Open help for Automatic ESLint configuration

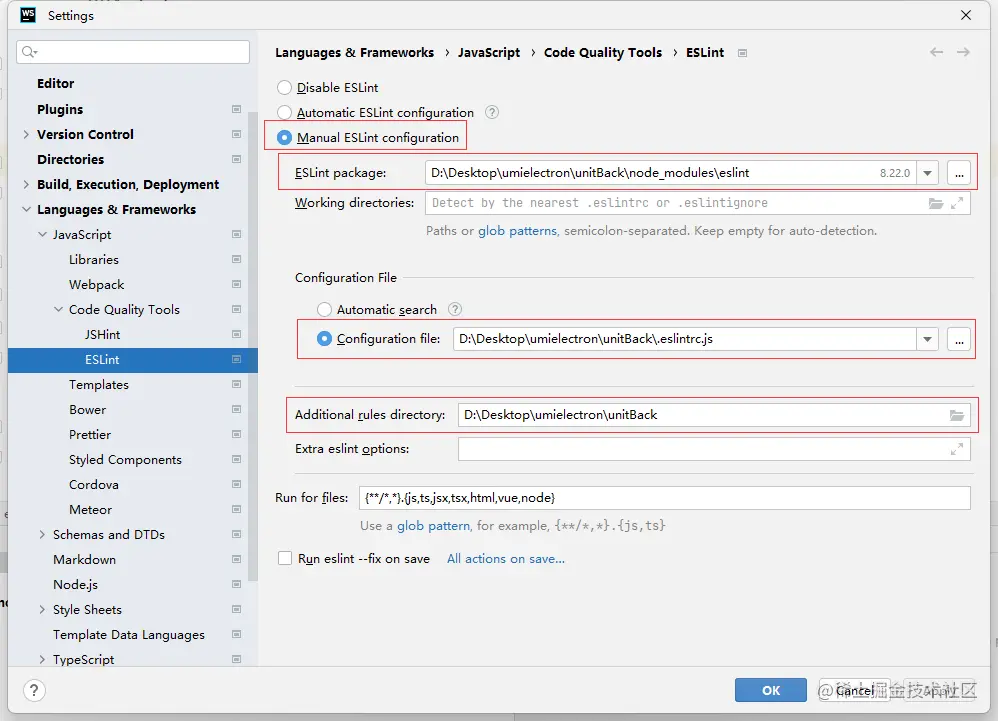[x=492, y=113]
